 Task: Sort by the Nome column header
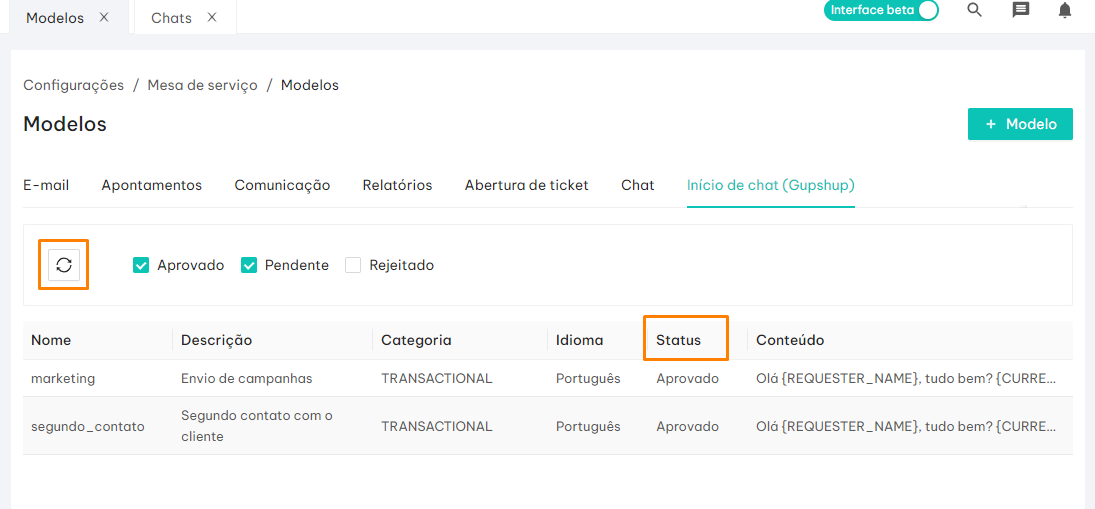point(51,341)
